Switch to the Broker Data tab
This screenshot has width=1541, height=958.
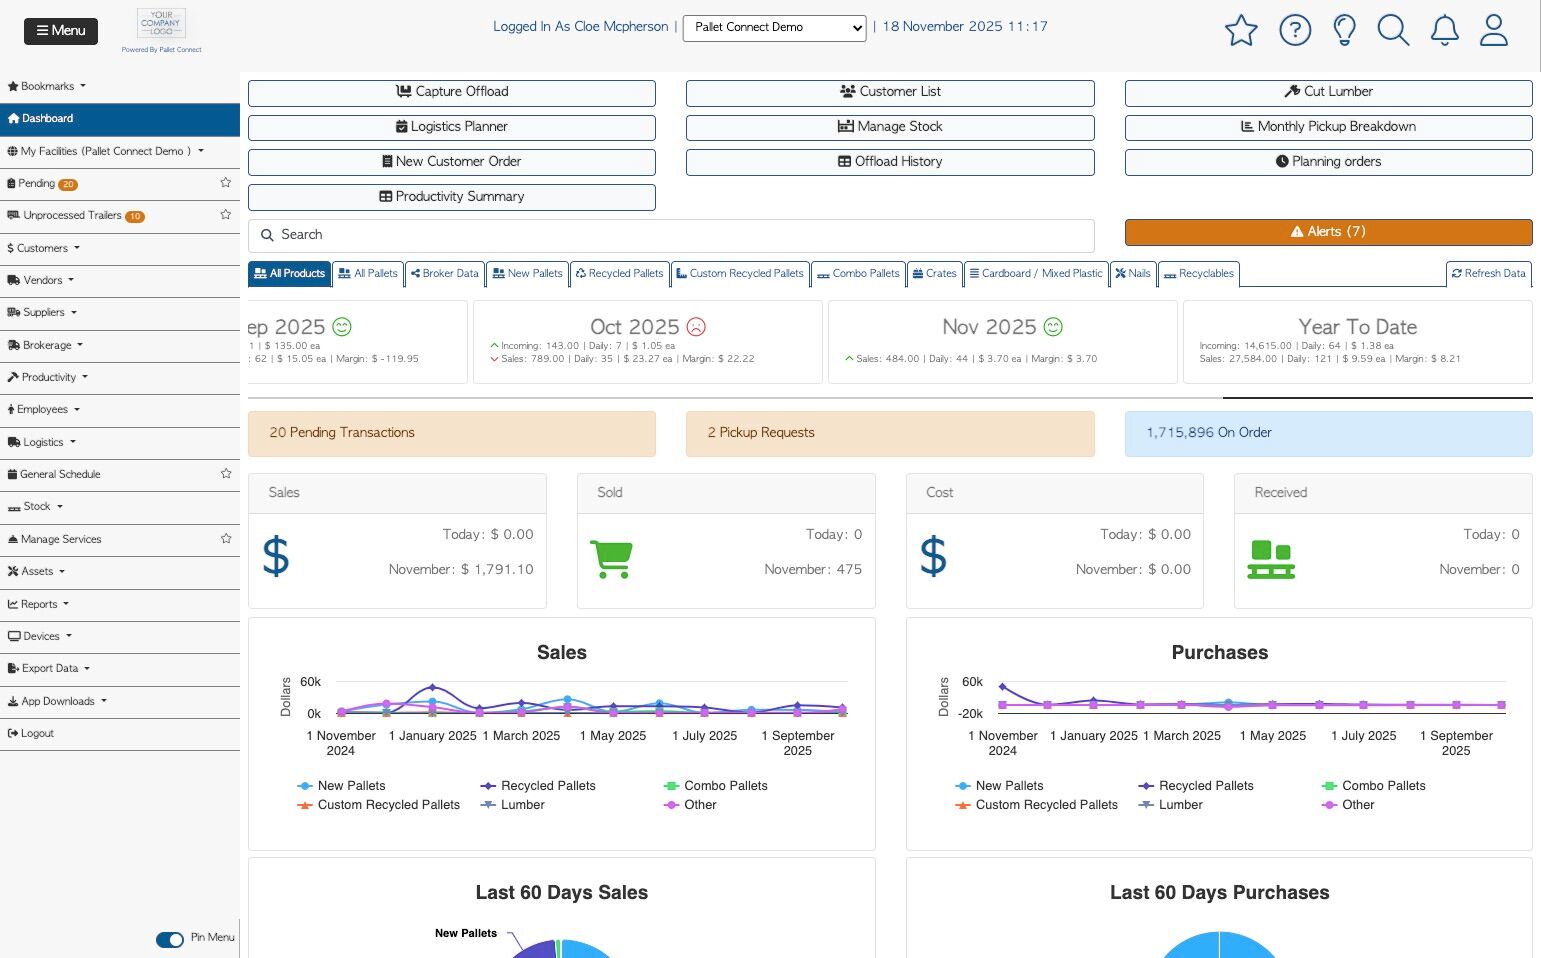[445, 274]
